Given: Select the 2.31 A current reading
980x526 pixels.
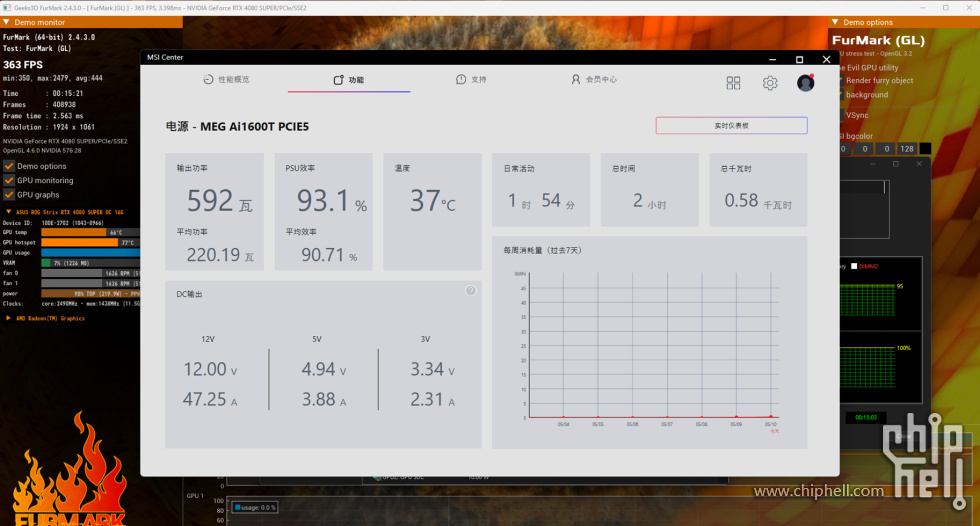Looking at the screenshot, I should [432, 399].
